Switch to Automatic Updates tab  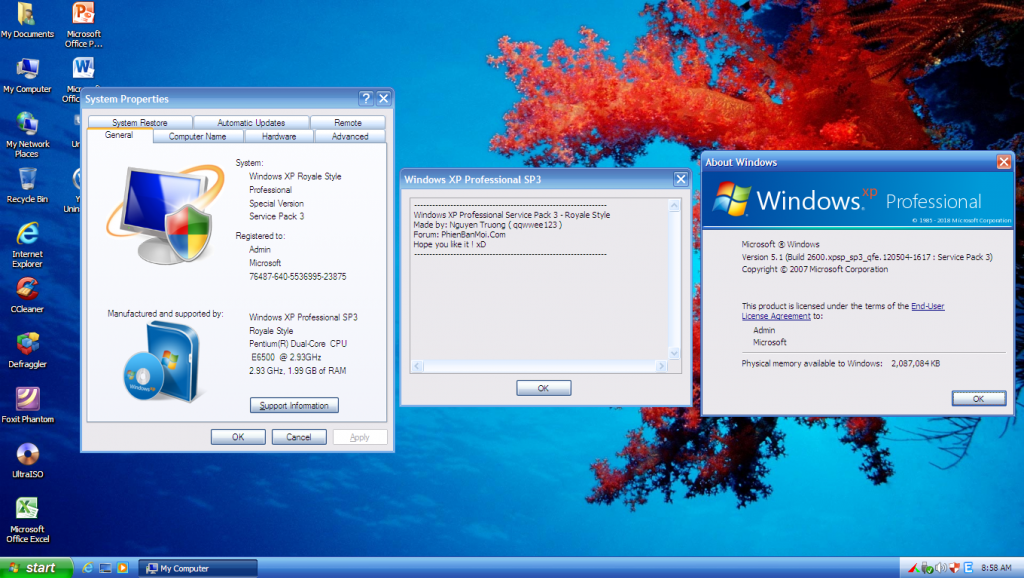point(251,122)
